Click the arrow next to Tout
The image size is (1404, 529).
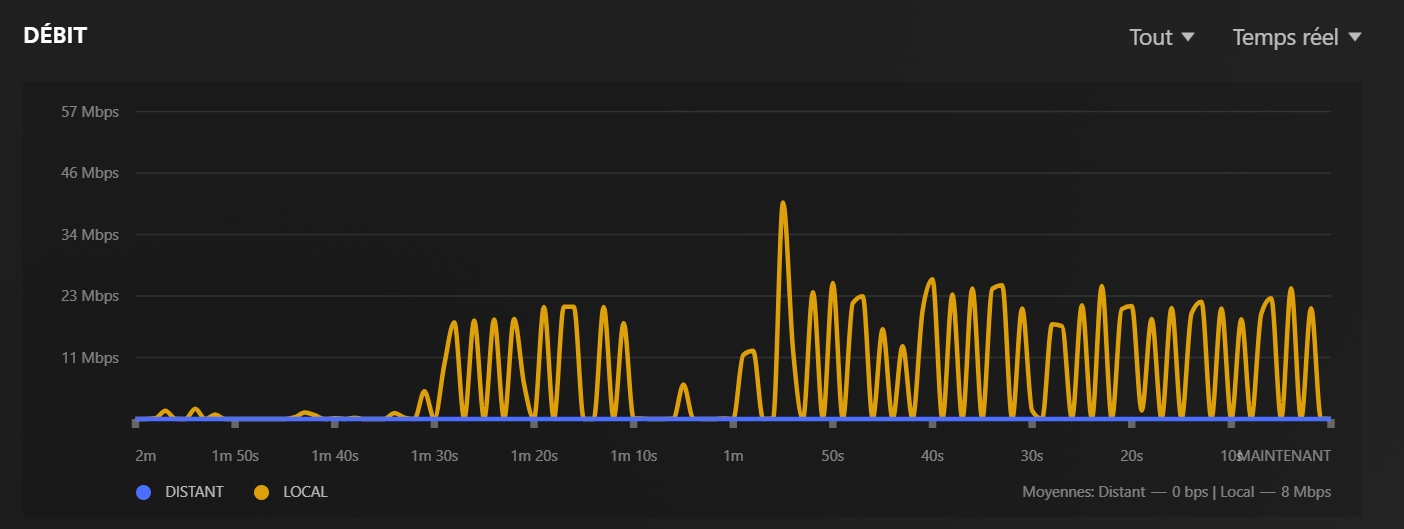click(1188, 37)
